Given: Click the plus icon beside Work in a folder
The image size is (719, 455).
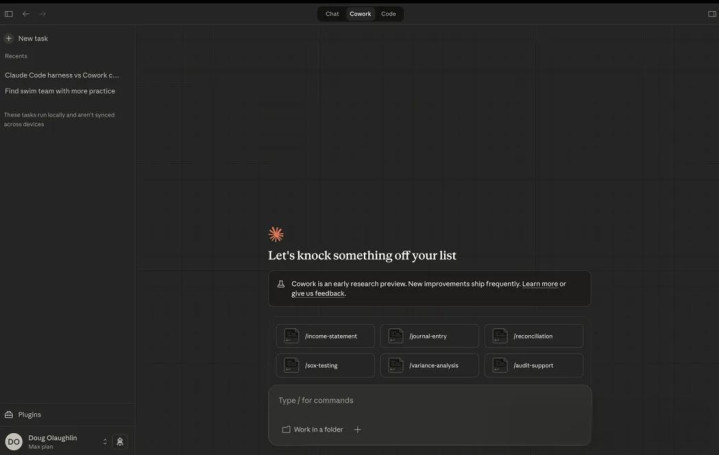Looking at the screenshot, I should (x=357, y=429).
